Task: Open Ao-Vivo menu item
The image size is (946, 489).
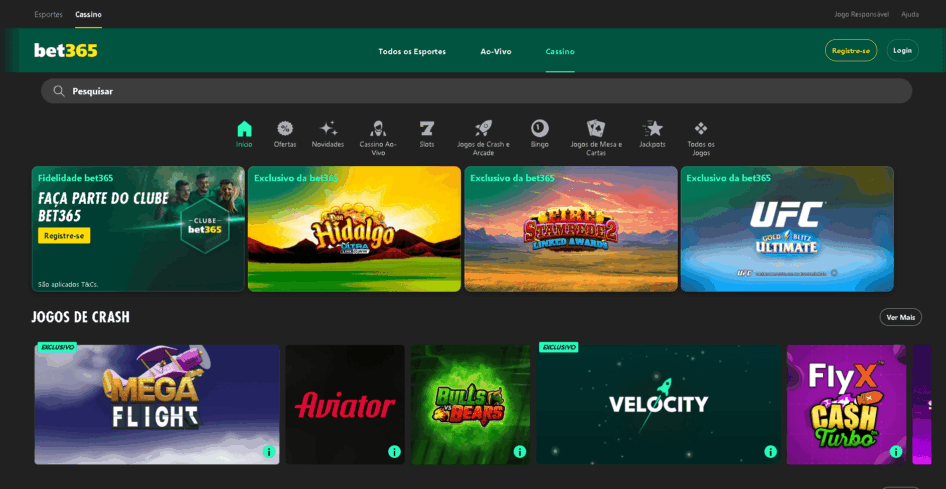Action: tap(496, 52)
